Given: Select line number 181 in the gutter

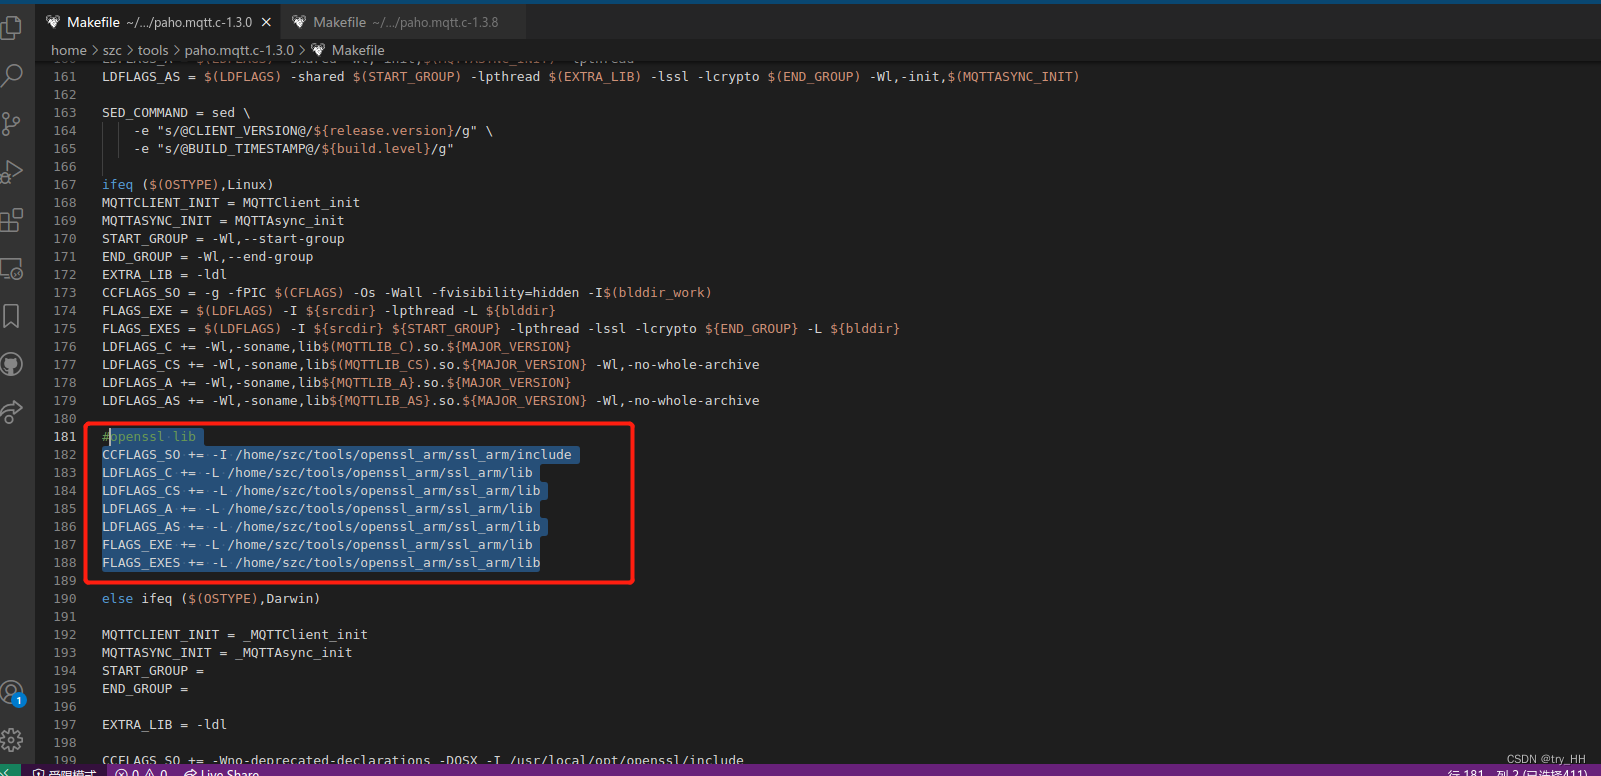Looking at the screenshot, I should (65, 436).
